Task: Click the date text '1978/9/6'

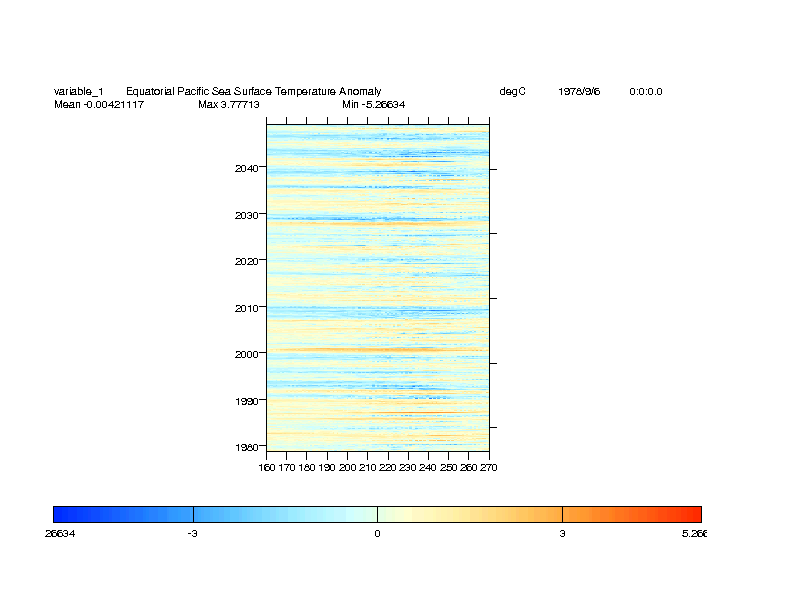Action: (x=579, y=92)
